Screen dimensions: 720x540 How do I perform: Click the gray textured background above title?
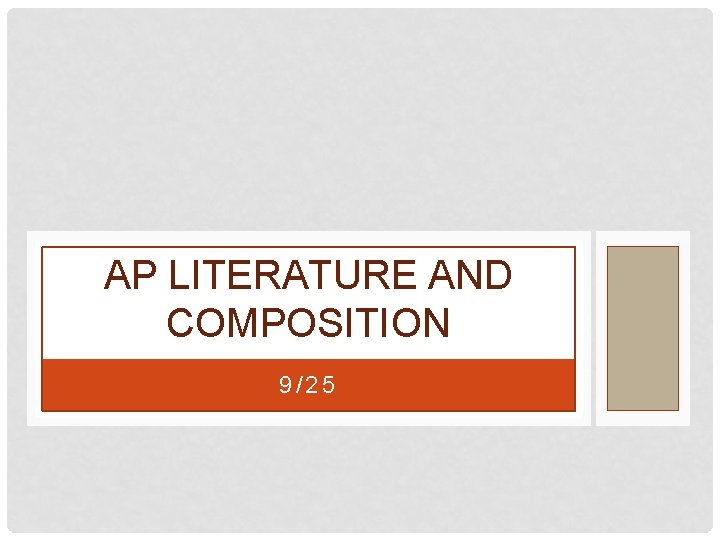coord(360,120)
